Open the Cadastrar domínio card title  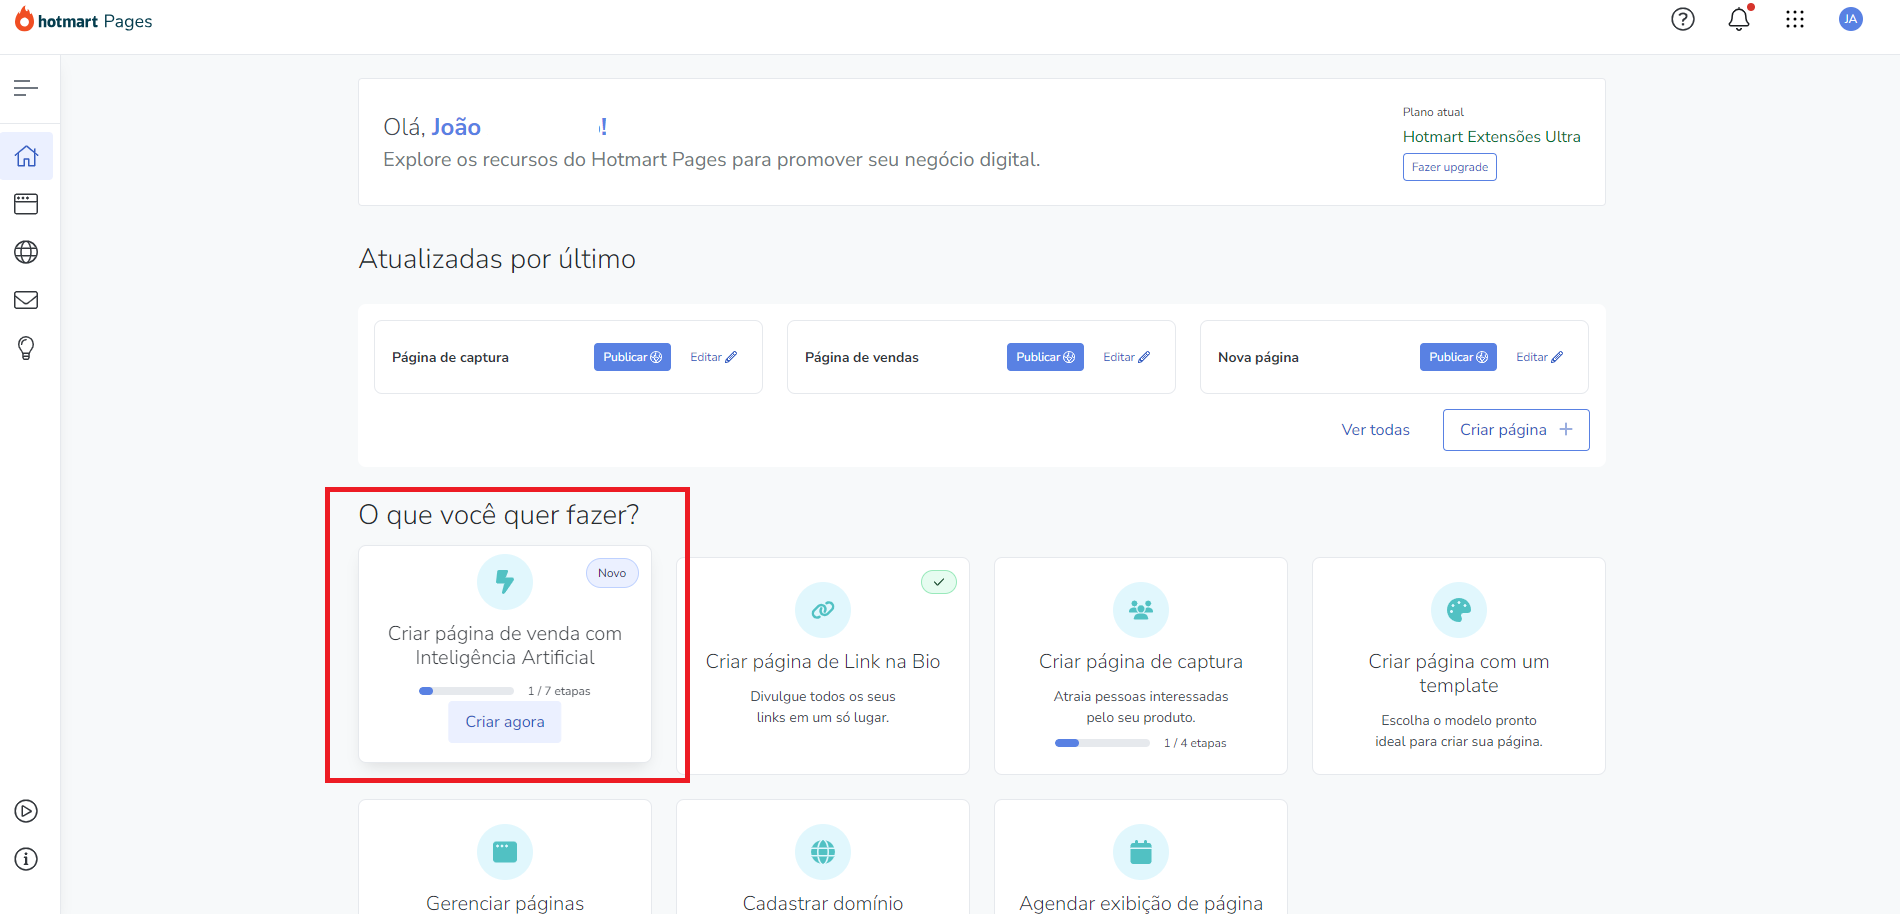point(823,903)
